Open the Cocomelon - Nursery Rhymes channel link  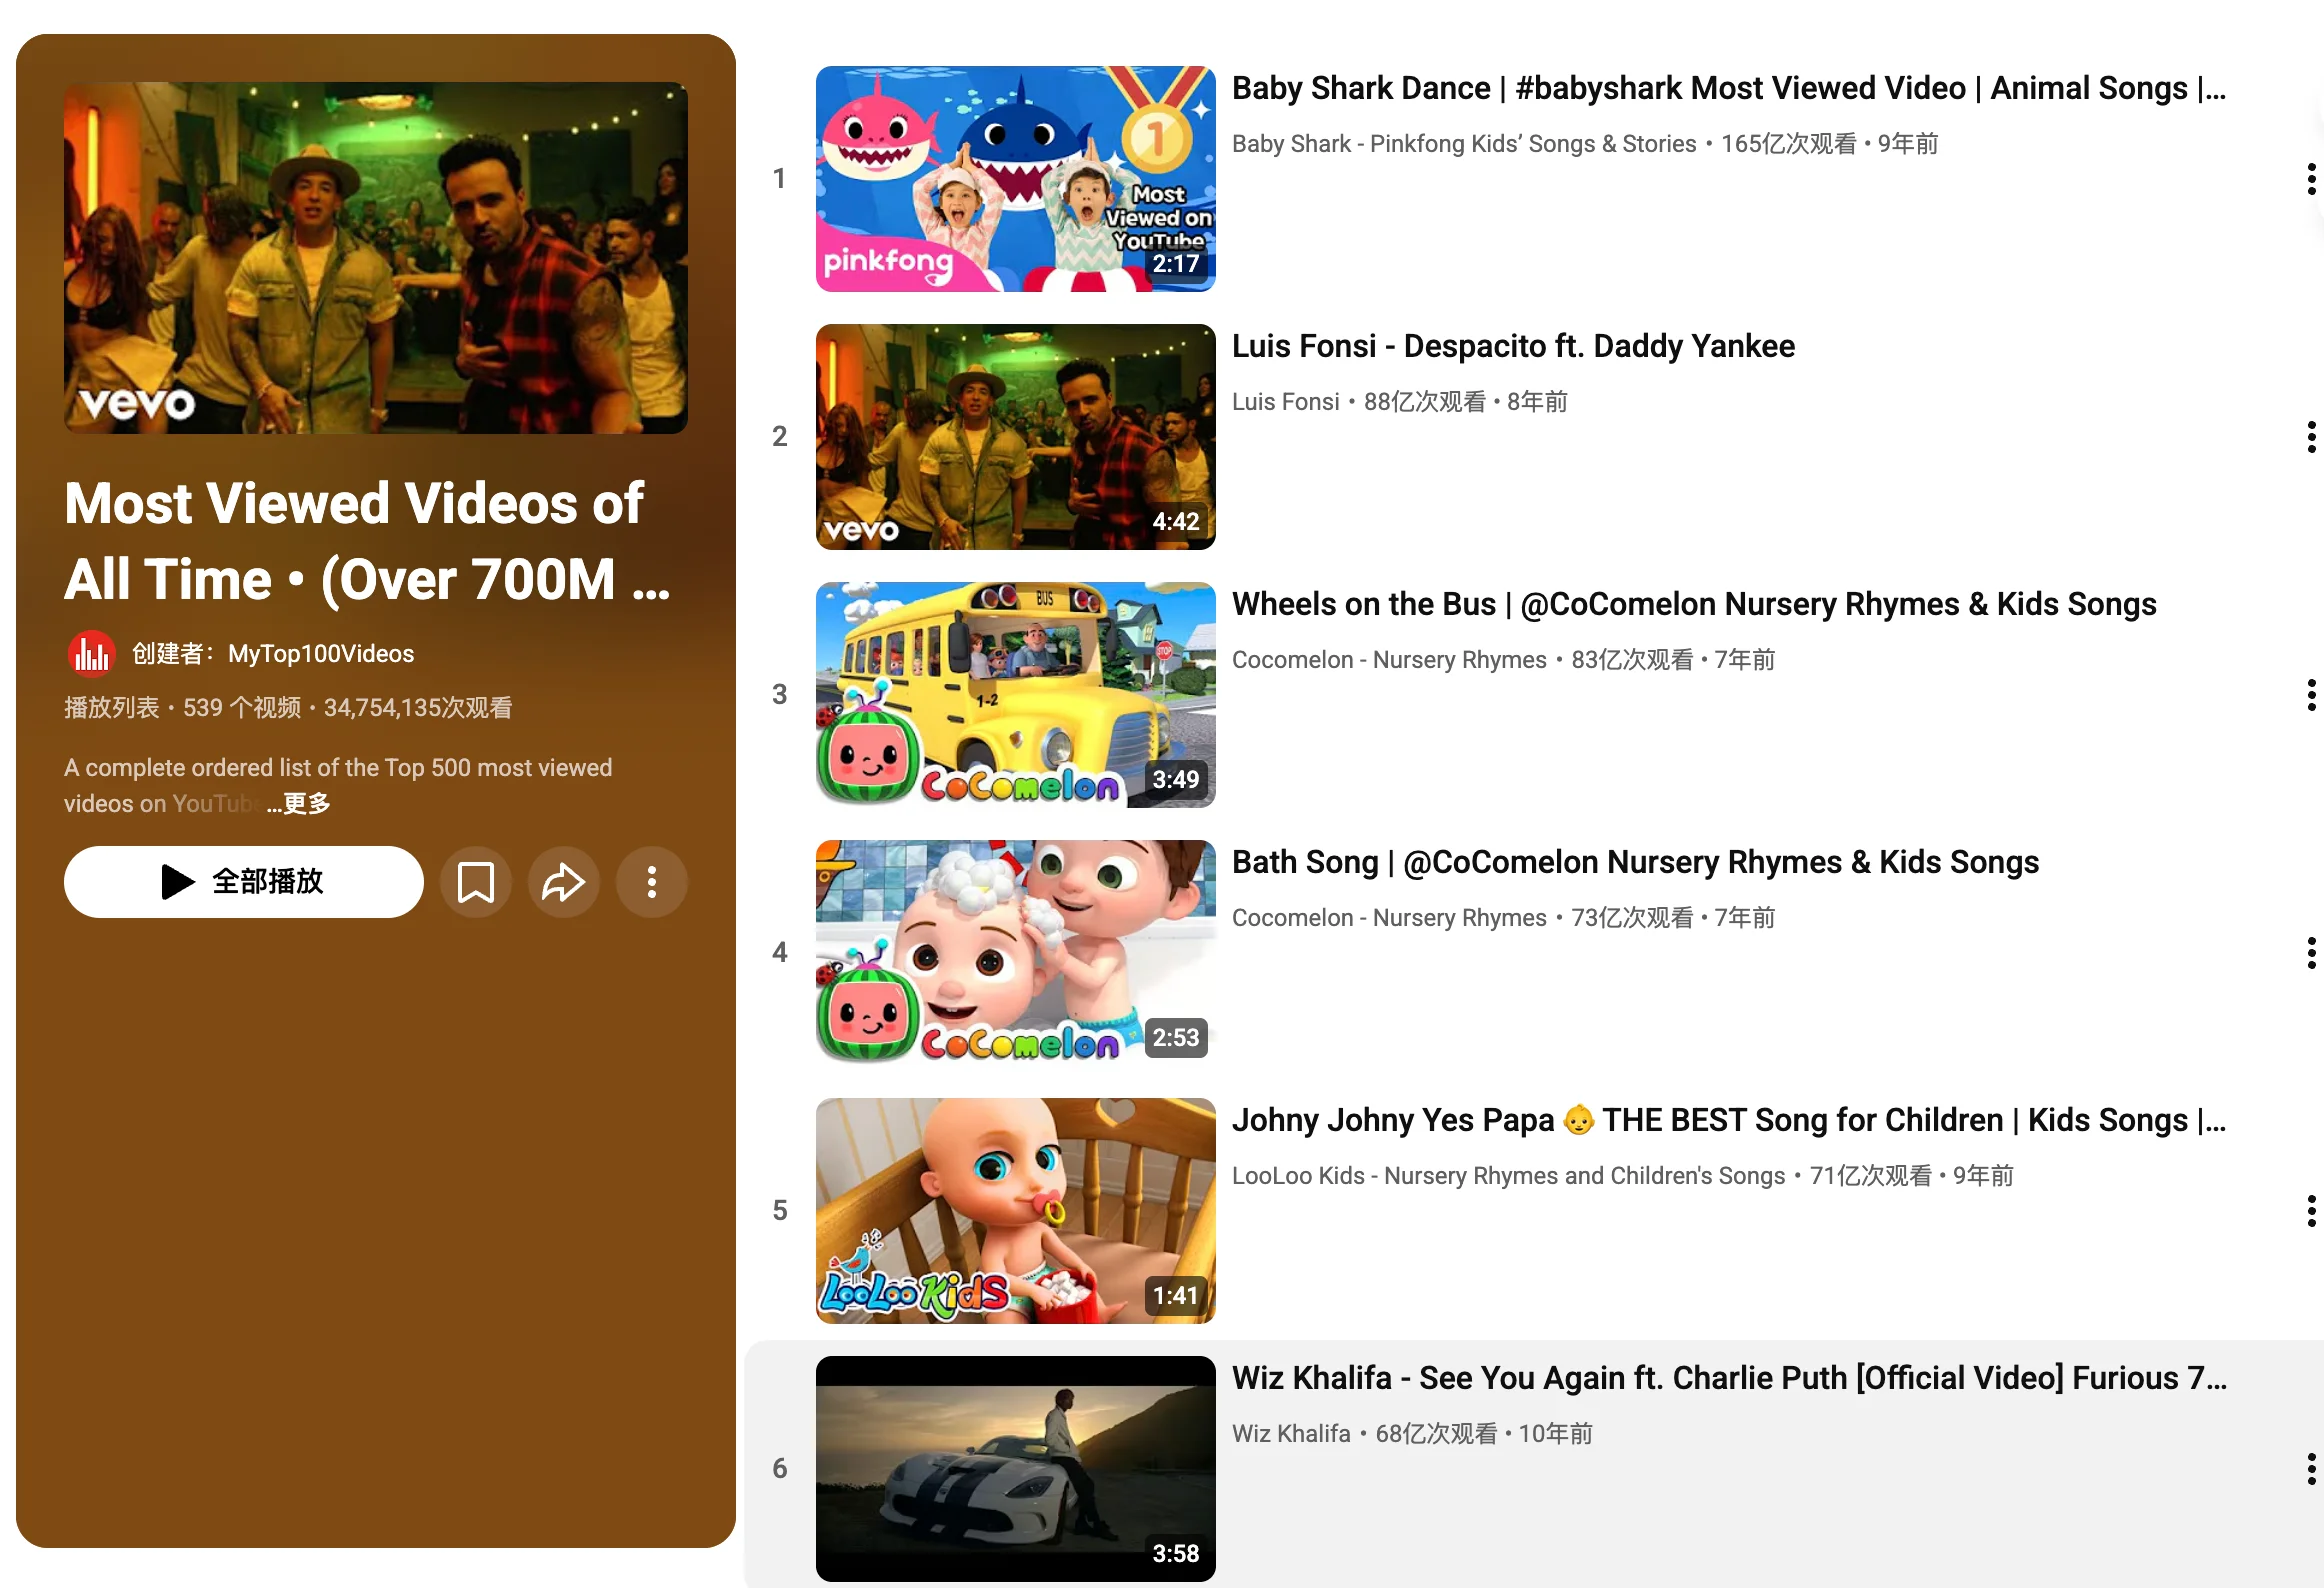tap(1390, 659)
